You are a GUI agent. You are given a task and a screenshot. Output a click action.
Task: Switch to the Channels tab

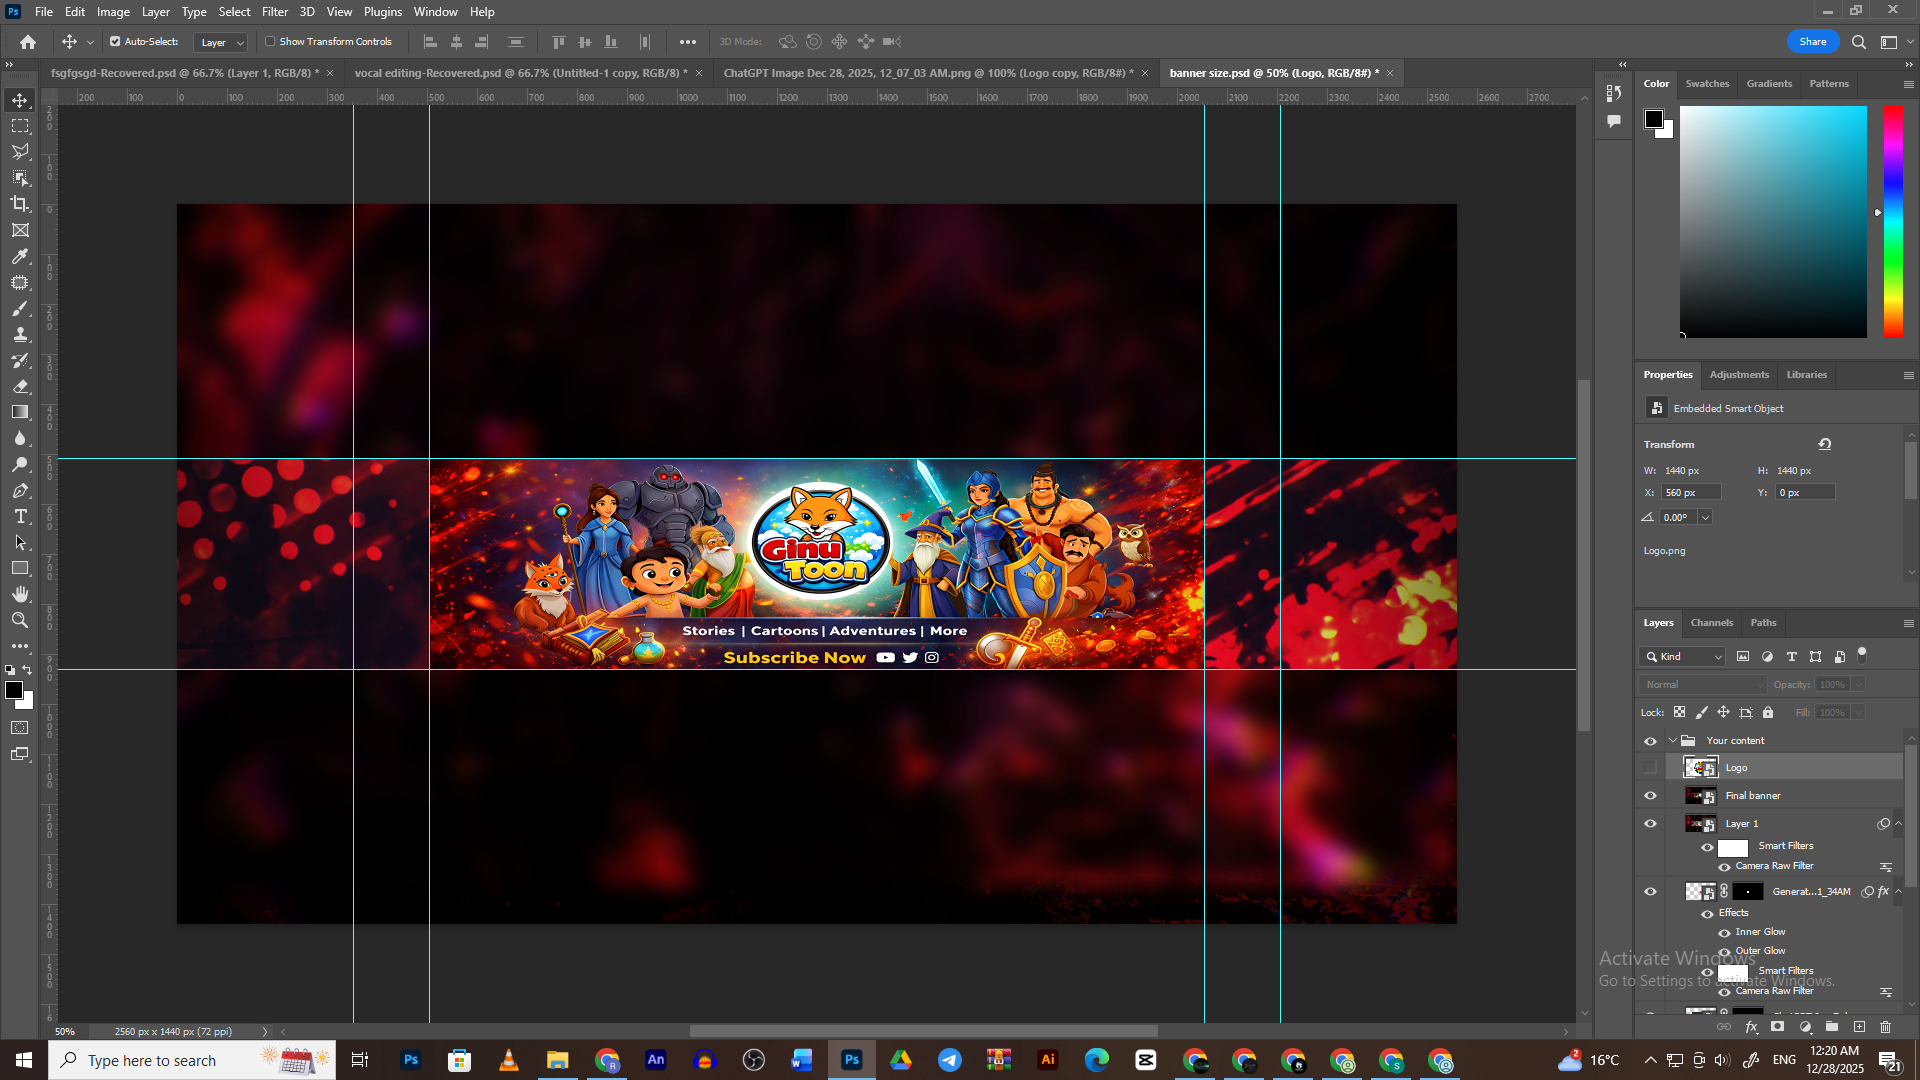tap(1711, 623)
